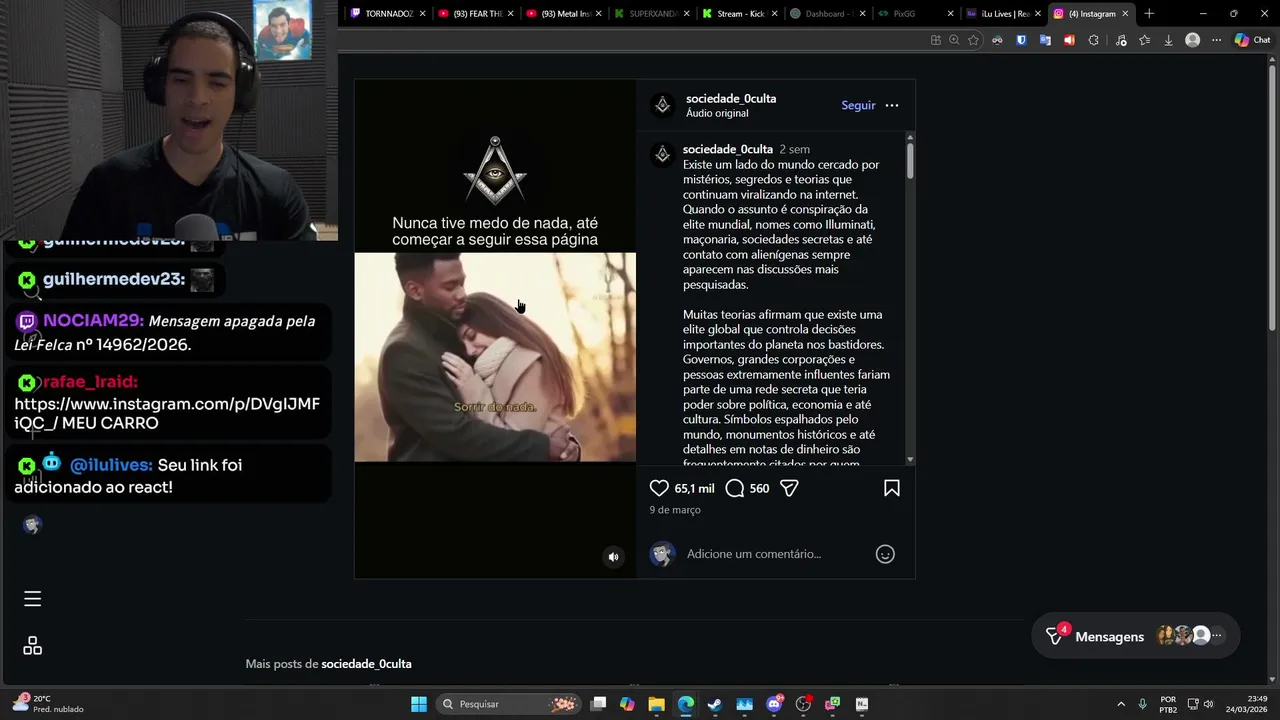Open sociedade_0culta profile from post header
Screen dimensions: 1280x720
tap(731, 98)
